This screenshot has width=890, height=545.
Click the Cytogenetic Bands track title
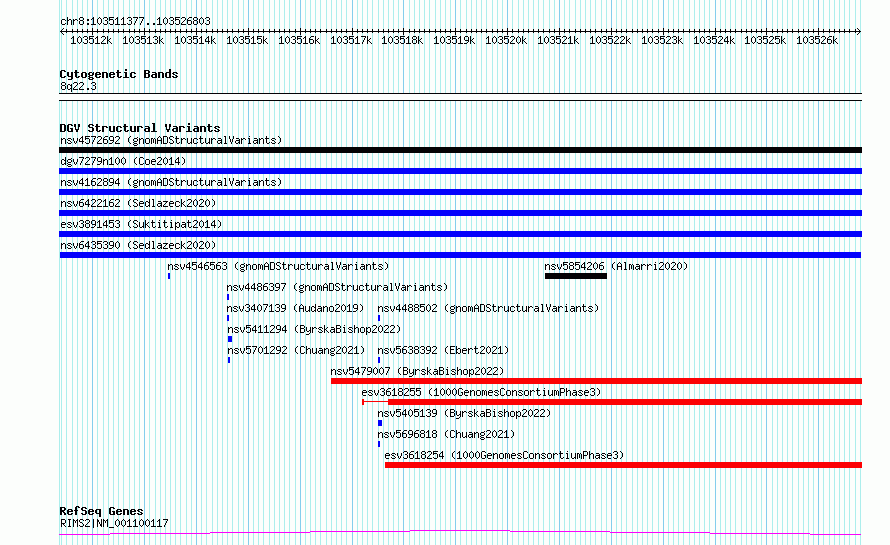click(x=119, y=74)
